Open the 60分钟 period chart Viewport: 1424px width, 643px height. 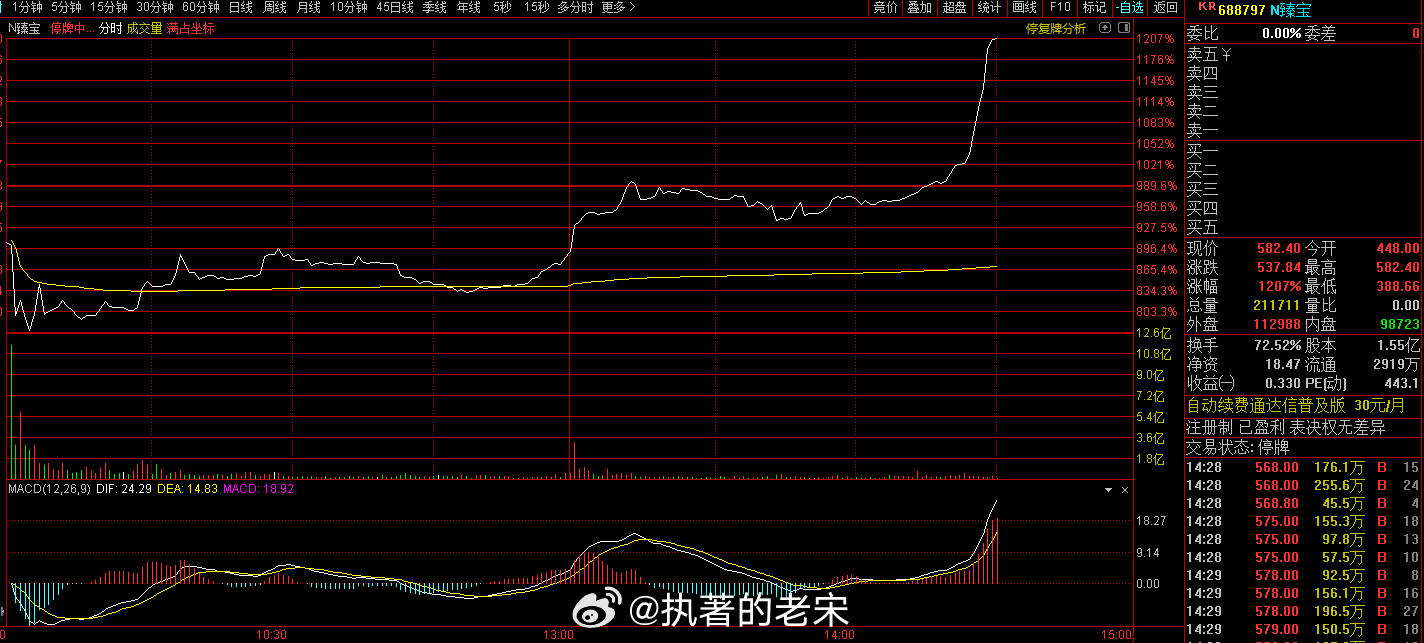pos(200,7)
